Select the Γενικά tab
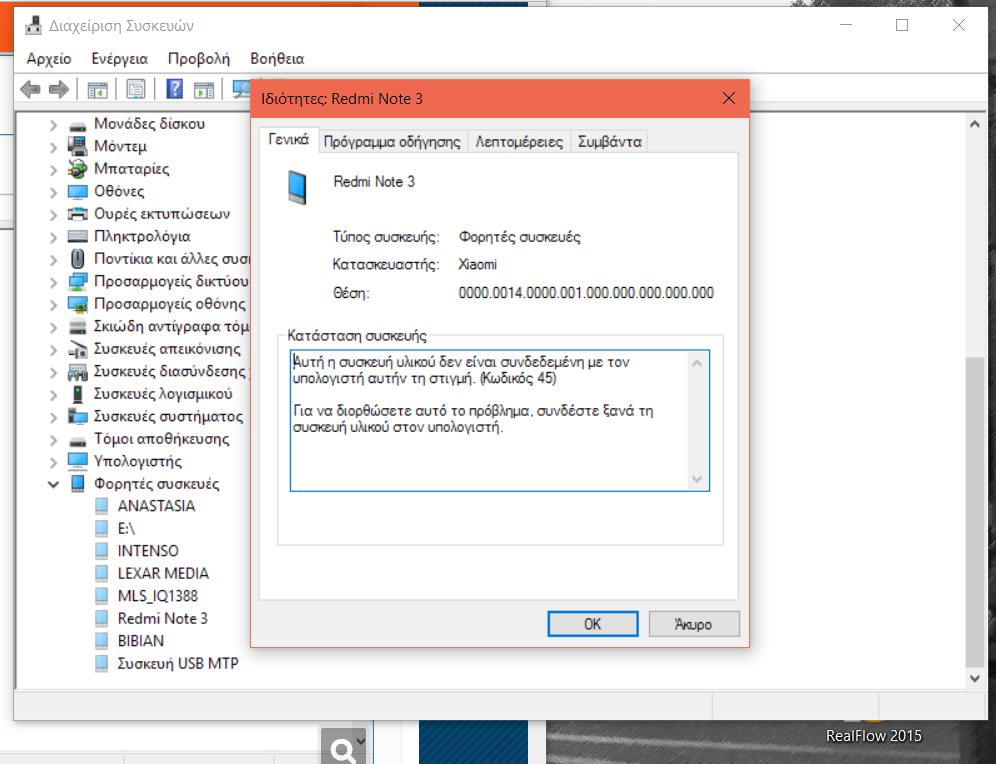Viewport: 996px width, 764px height. (288, 140)
